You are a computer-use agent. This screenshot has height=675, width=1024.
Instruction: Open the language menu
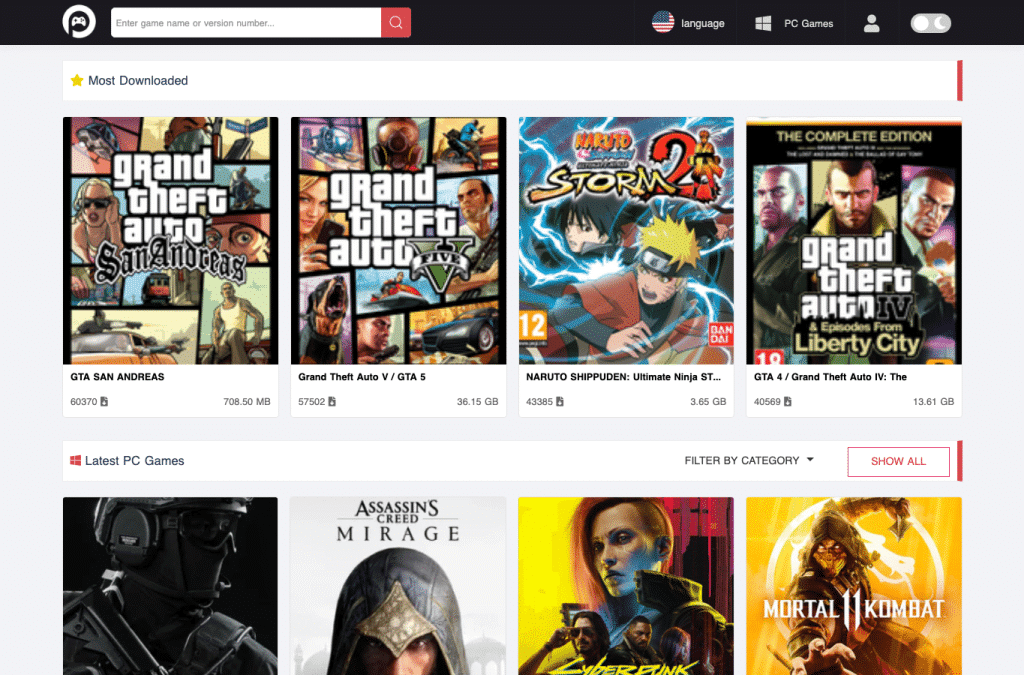688,23
